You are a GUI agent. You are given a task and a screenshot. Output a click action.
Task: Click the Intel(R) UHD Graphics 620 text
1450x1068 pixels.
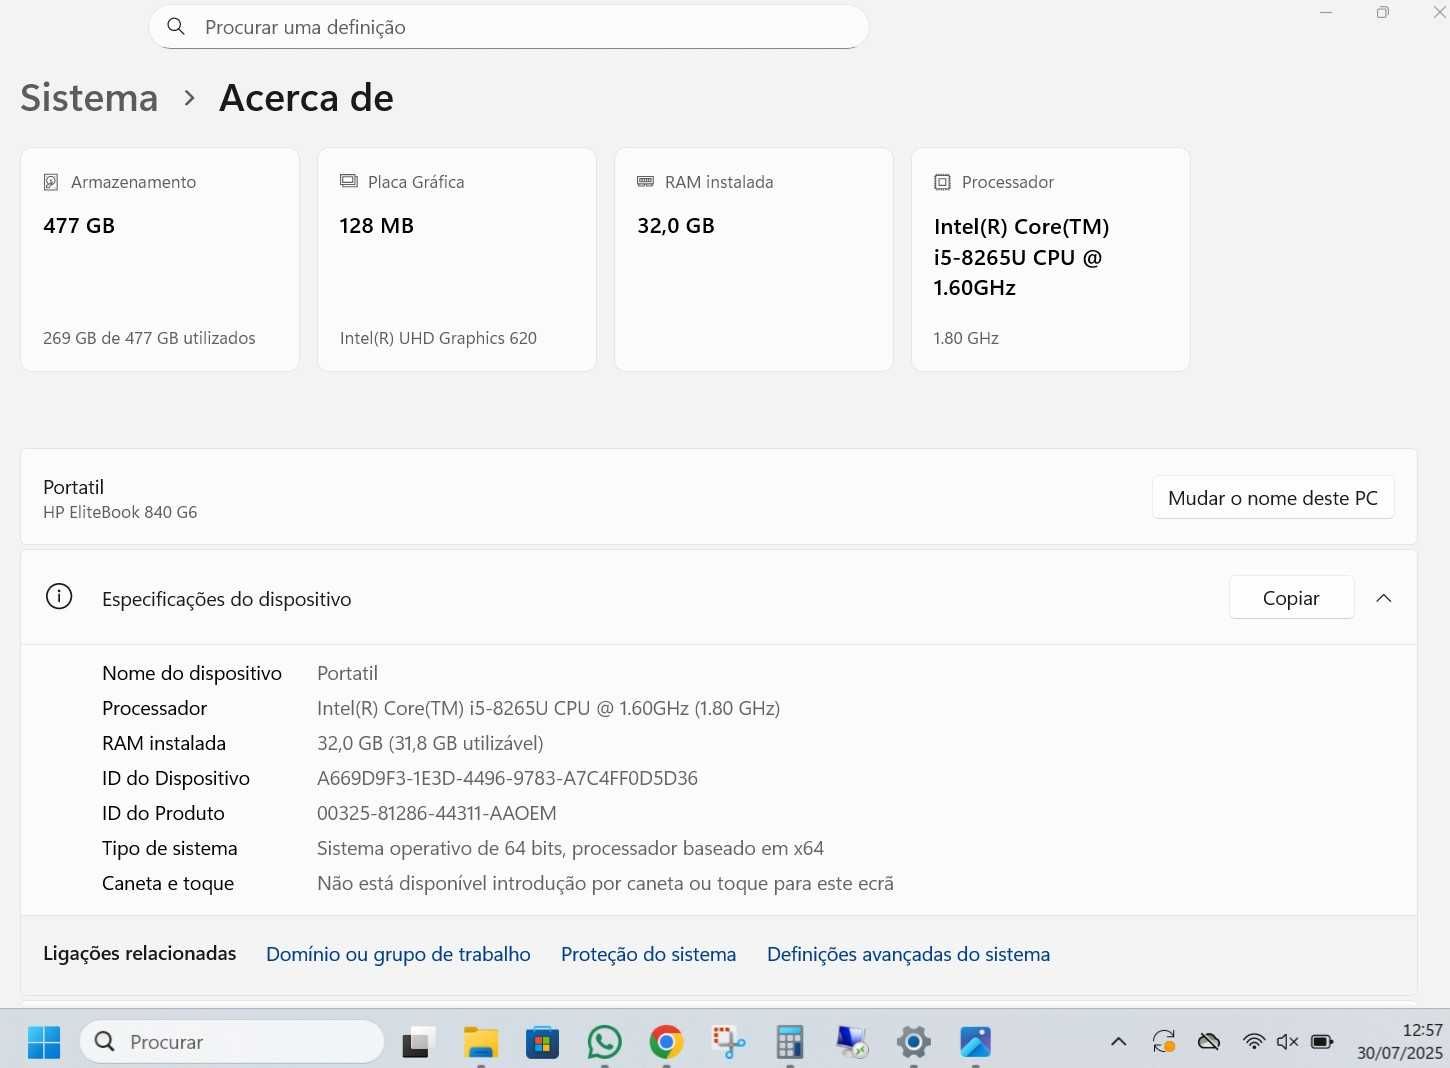pos(438,338)
